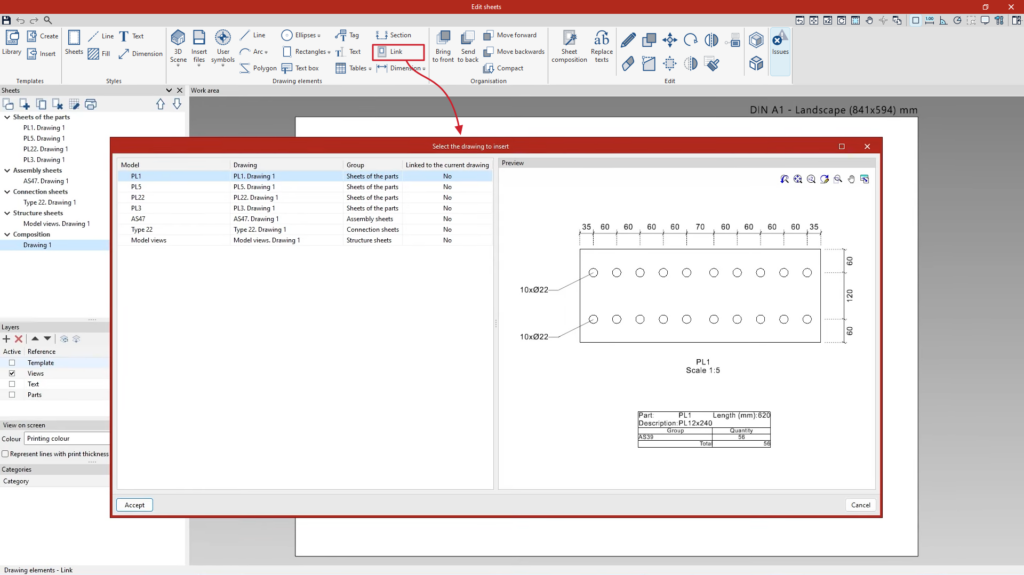Select AS47. Drawing 1 in sheets tree

coord(46,181)
